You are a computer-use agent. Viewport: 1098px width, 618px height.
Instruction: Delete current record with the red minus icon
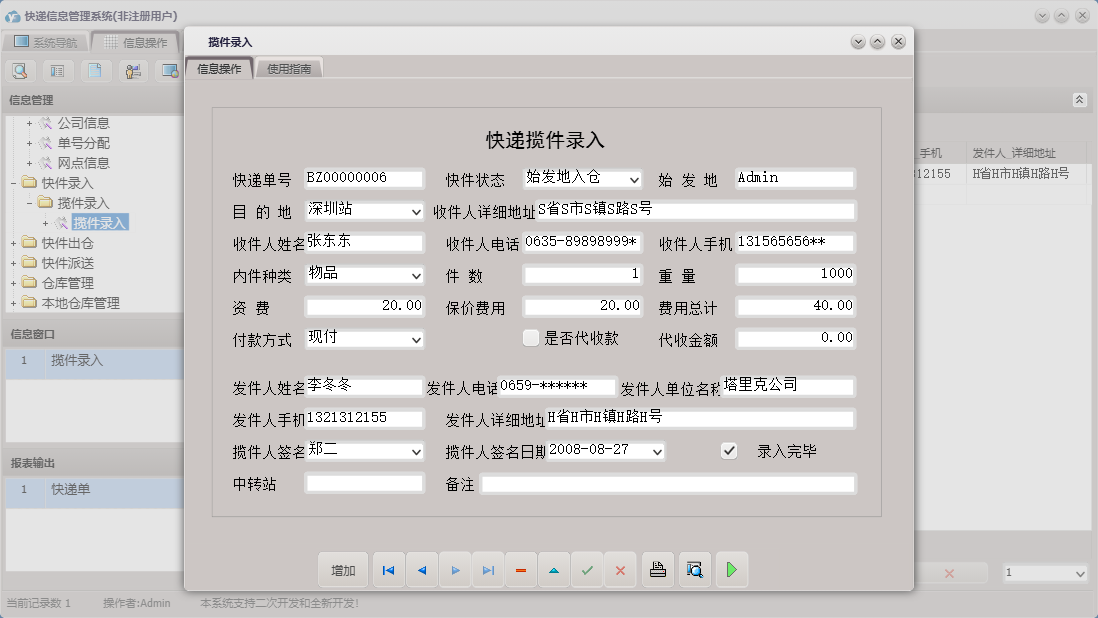coord(520,569)
